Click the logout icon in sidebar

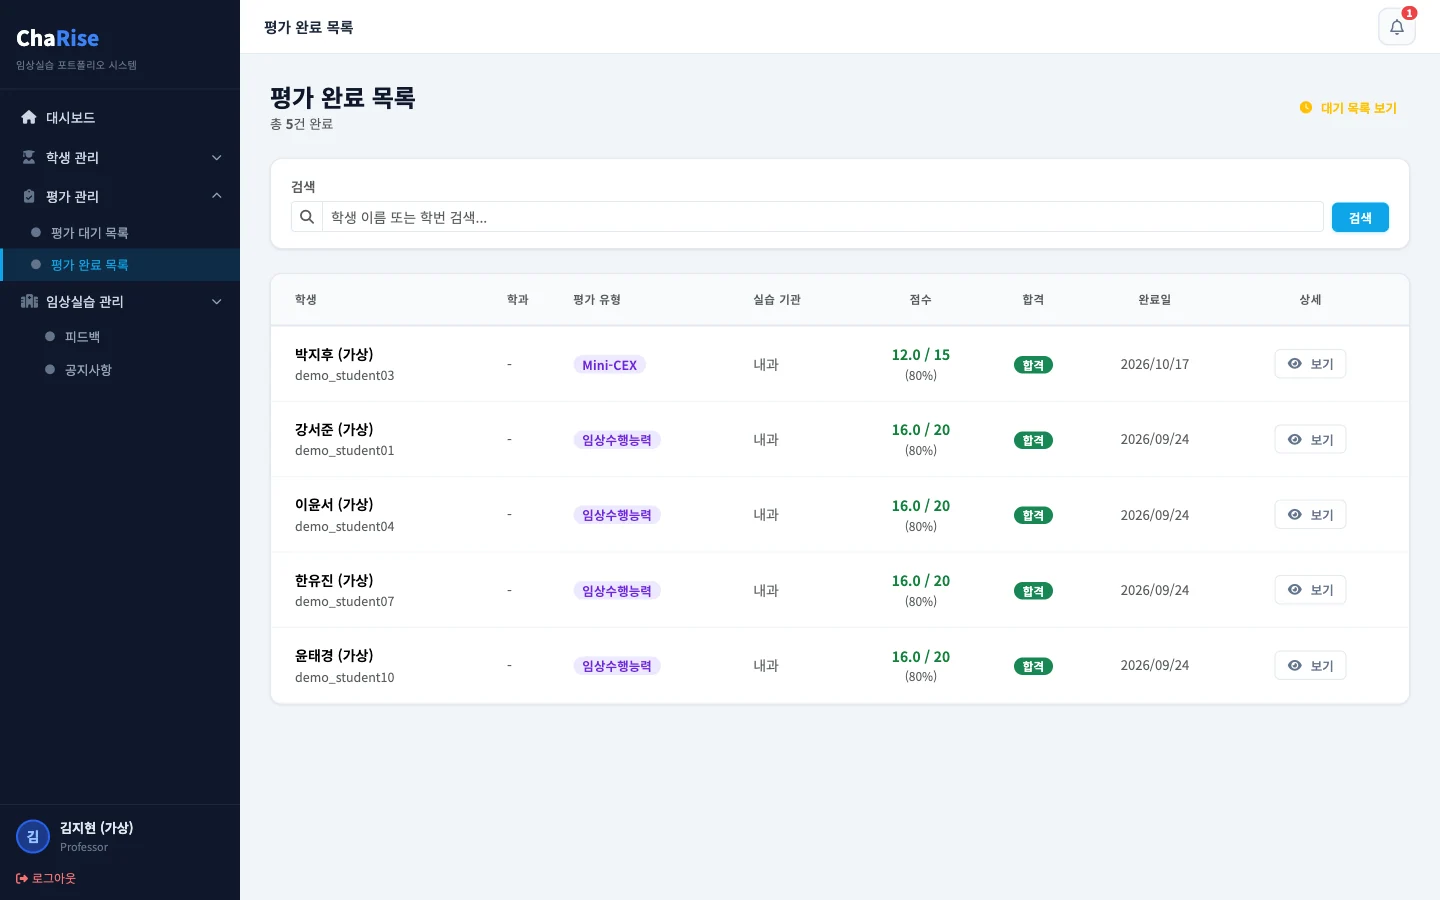pos(22,878)
